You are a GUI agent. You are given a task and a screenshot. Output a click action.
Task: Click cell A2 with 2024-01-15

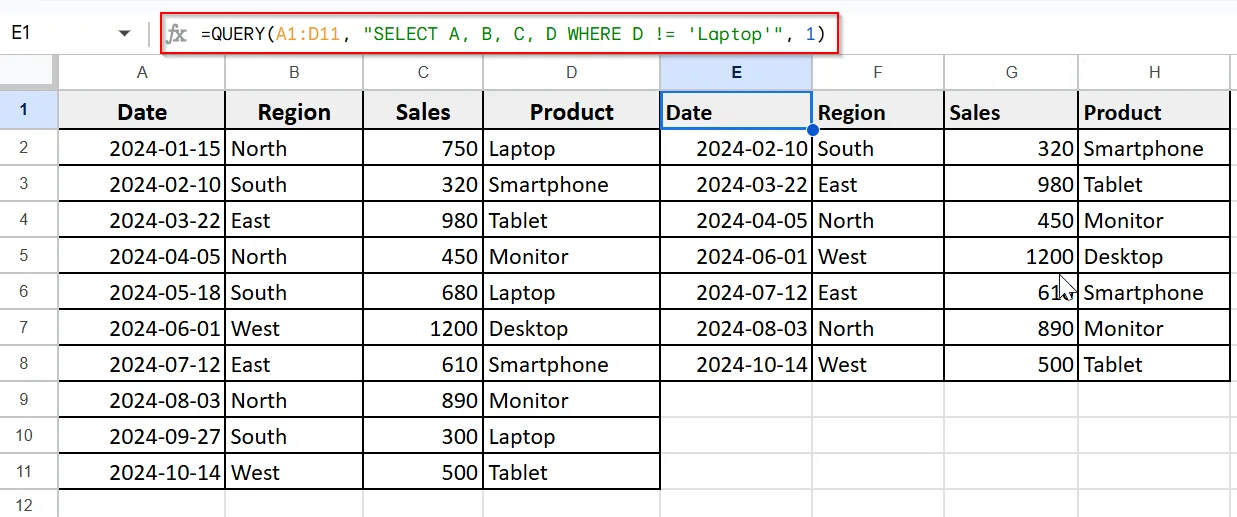tap(142, 148)
